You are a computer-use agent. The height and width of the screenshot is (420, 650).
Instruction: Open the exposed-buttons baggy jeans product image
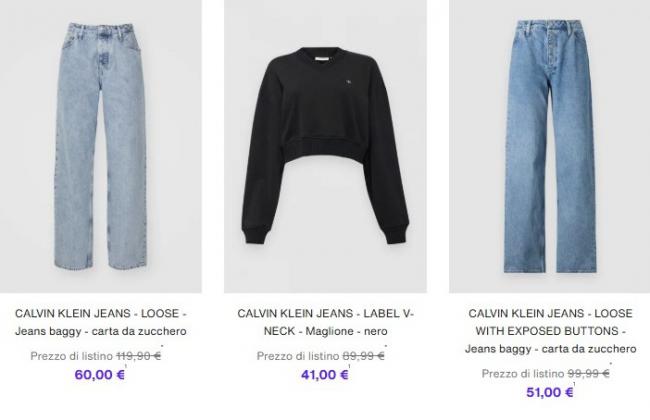(550, 146)
